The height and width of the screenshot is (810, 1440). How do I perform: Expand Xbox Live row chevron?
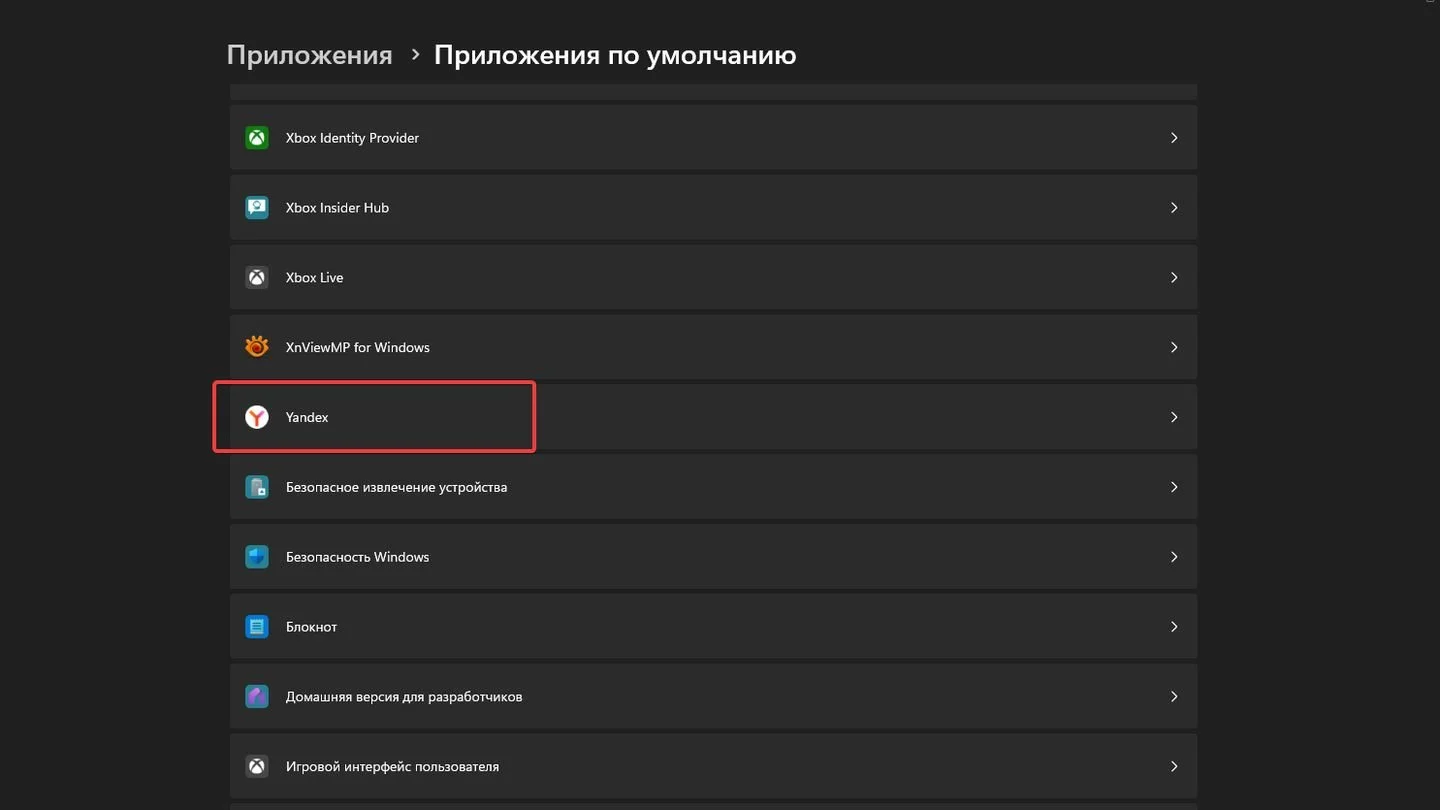pos(1174,278)
